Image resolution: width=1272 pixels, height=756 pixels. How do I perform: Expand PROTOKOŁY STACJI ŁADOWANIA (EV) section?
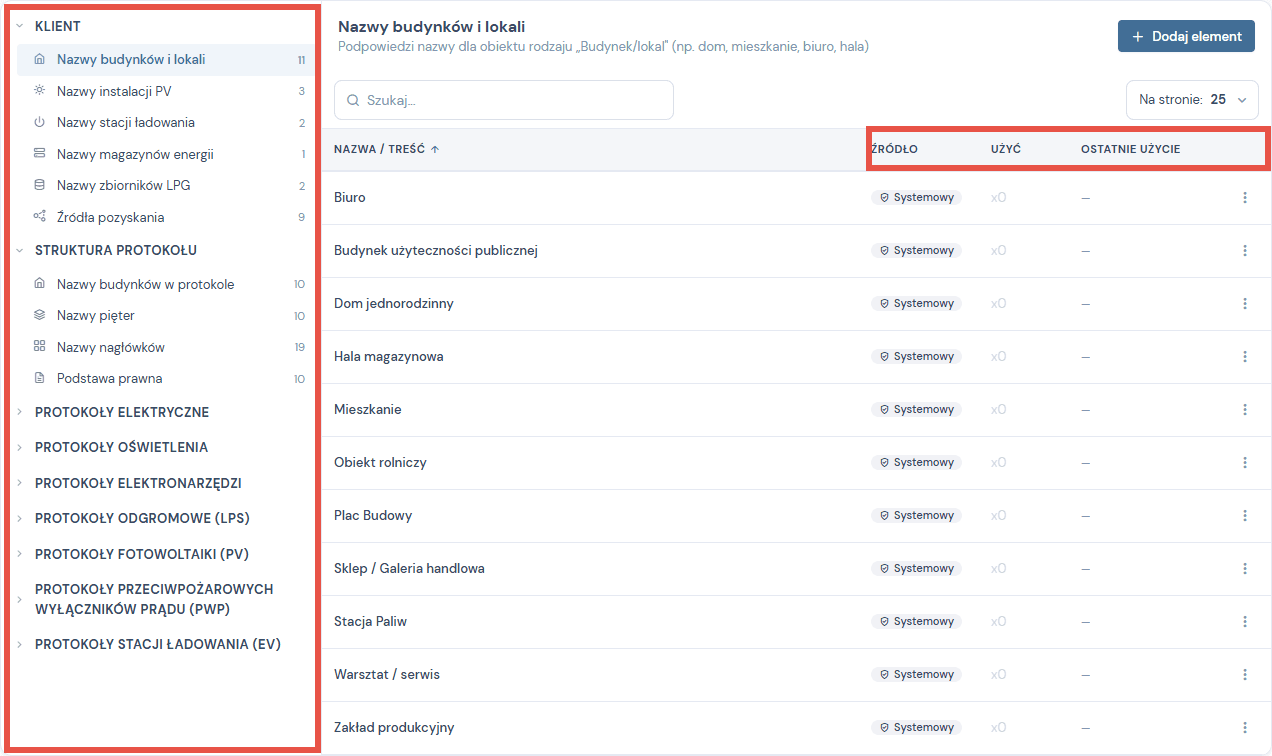(x=19, y=644)
